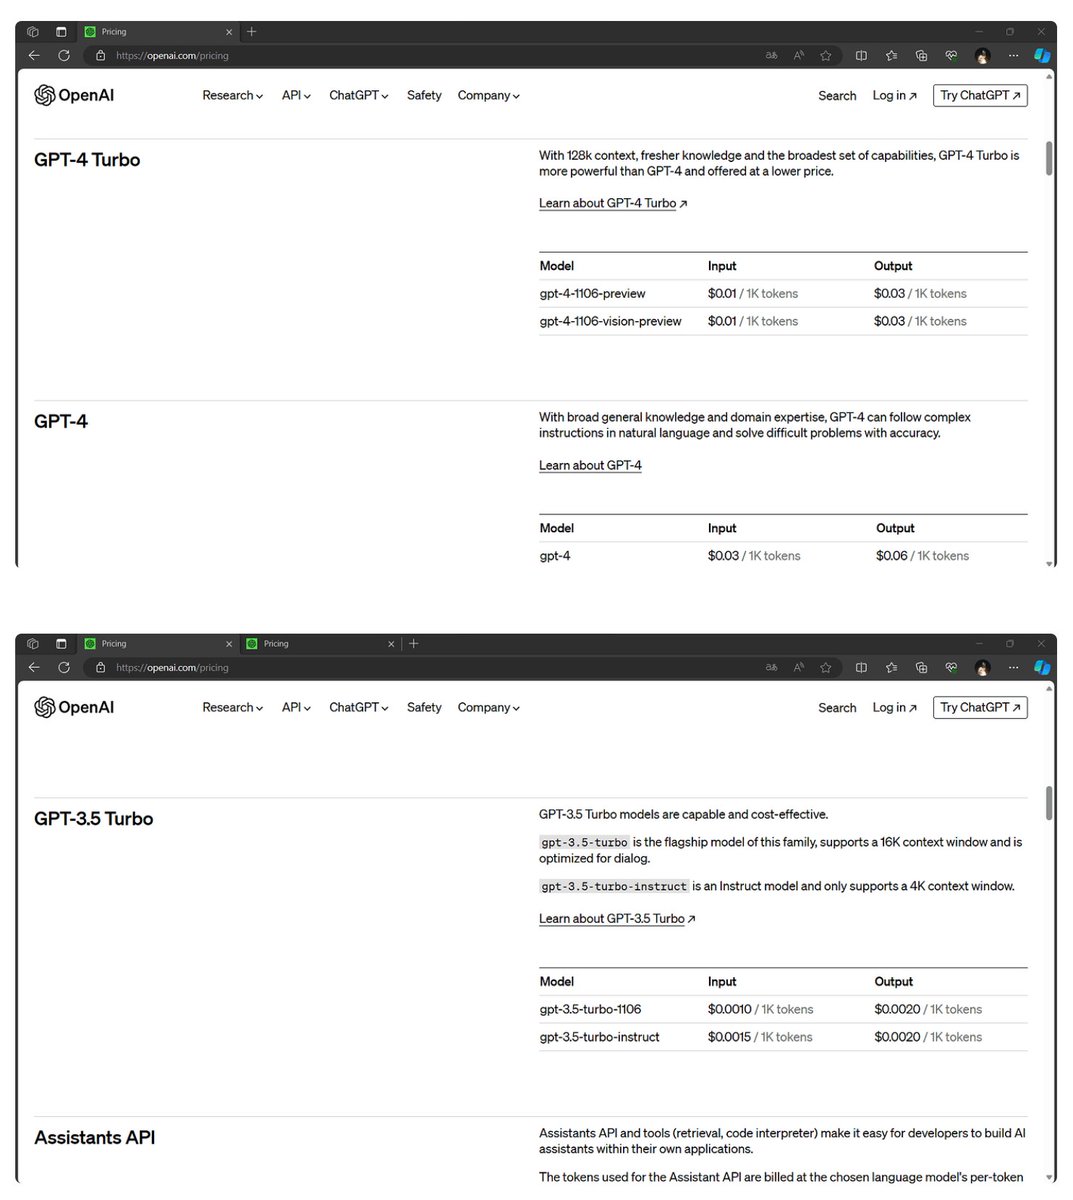Click Search in top window navbar

coord(837,96)
